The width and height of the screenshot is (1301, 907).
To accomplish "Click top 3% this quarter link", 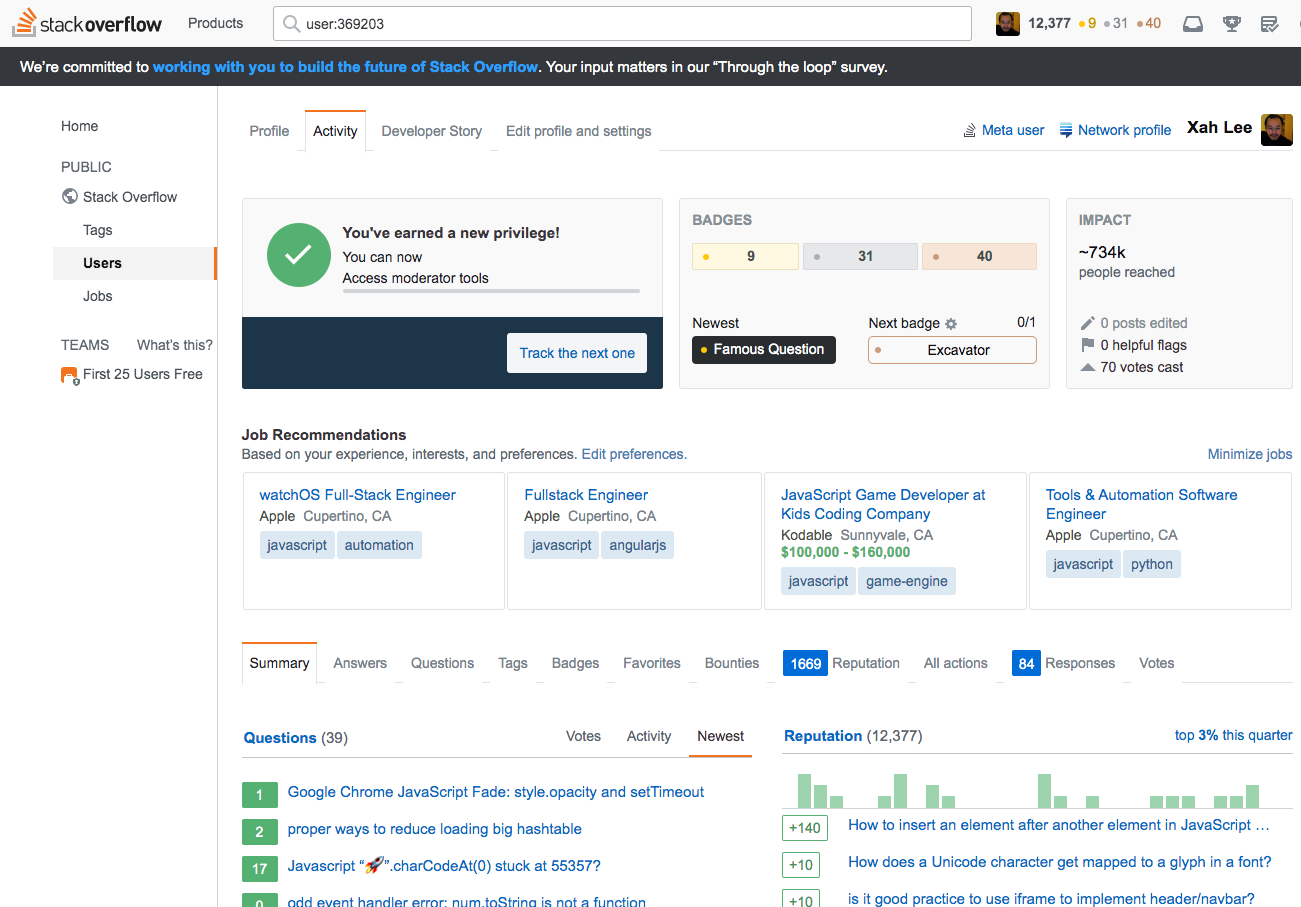I will 1234,735.
